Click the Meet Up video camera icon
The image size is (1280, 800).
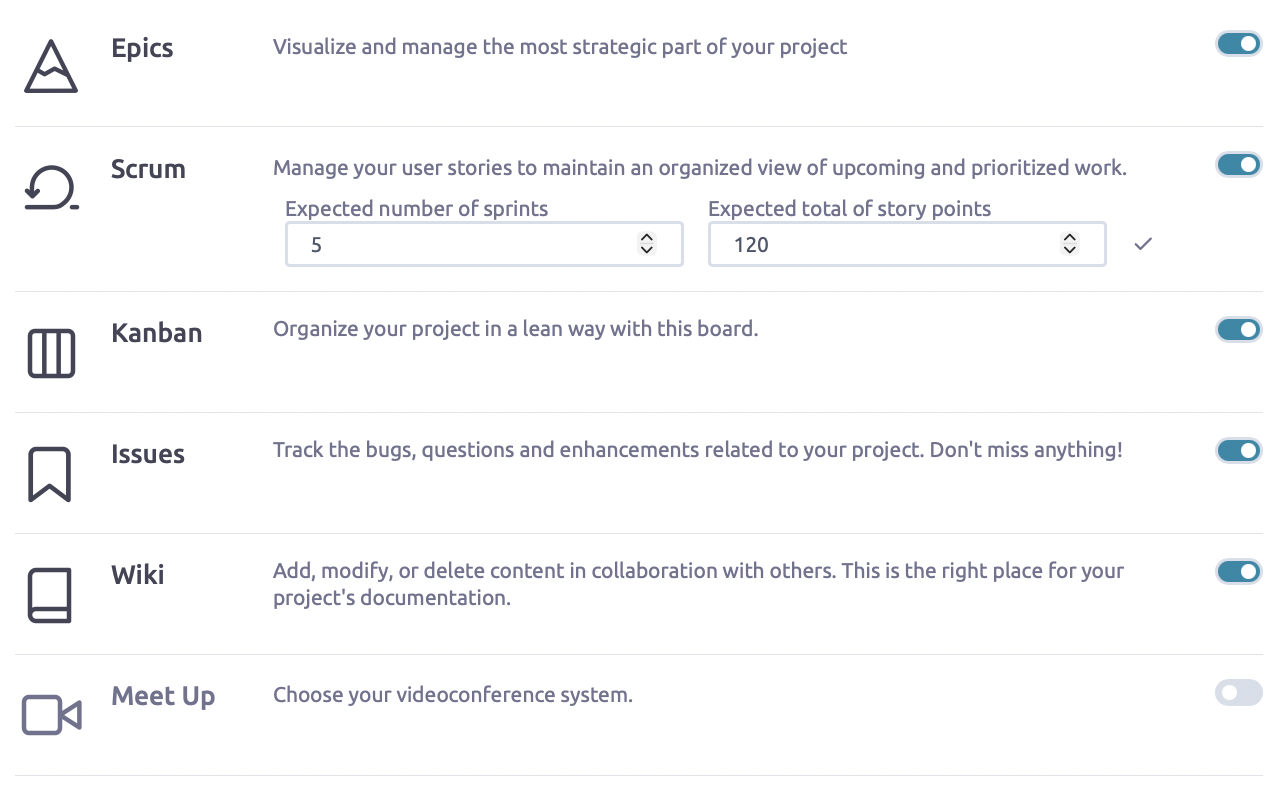[51, 715]
